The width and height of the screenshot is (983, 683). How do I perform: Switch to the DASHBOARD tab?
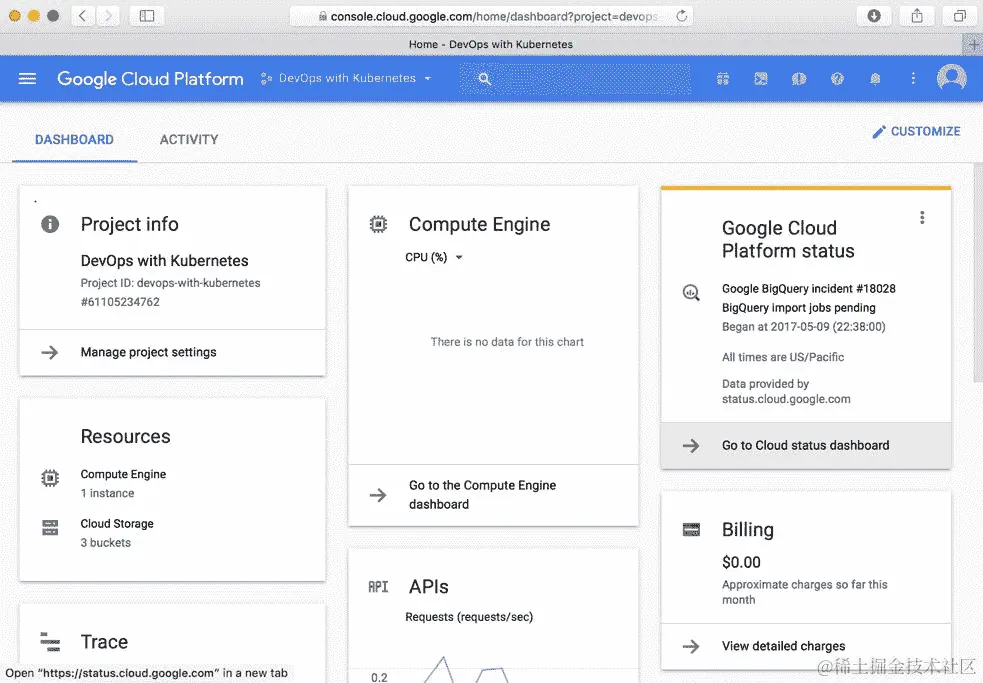click(74, 139)
